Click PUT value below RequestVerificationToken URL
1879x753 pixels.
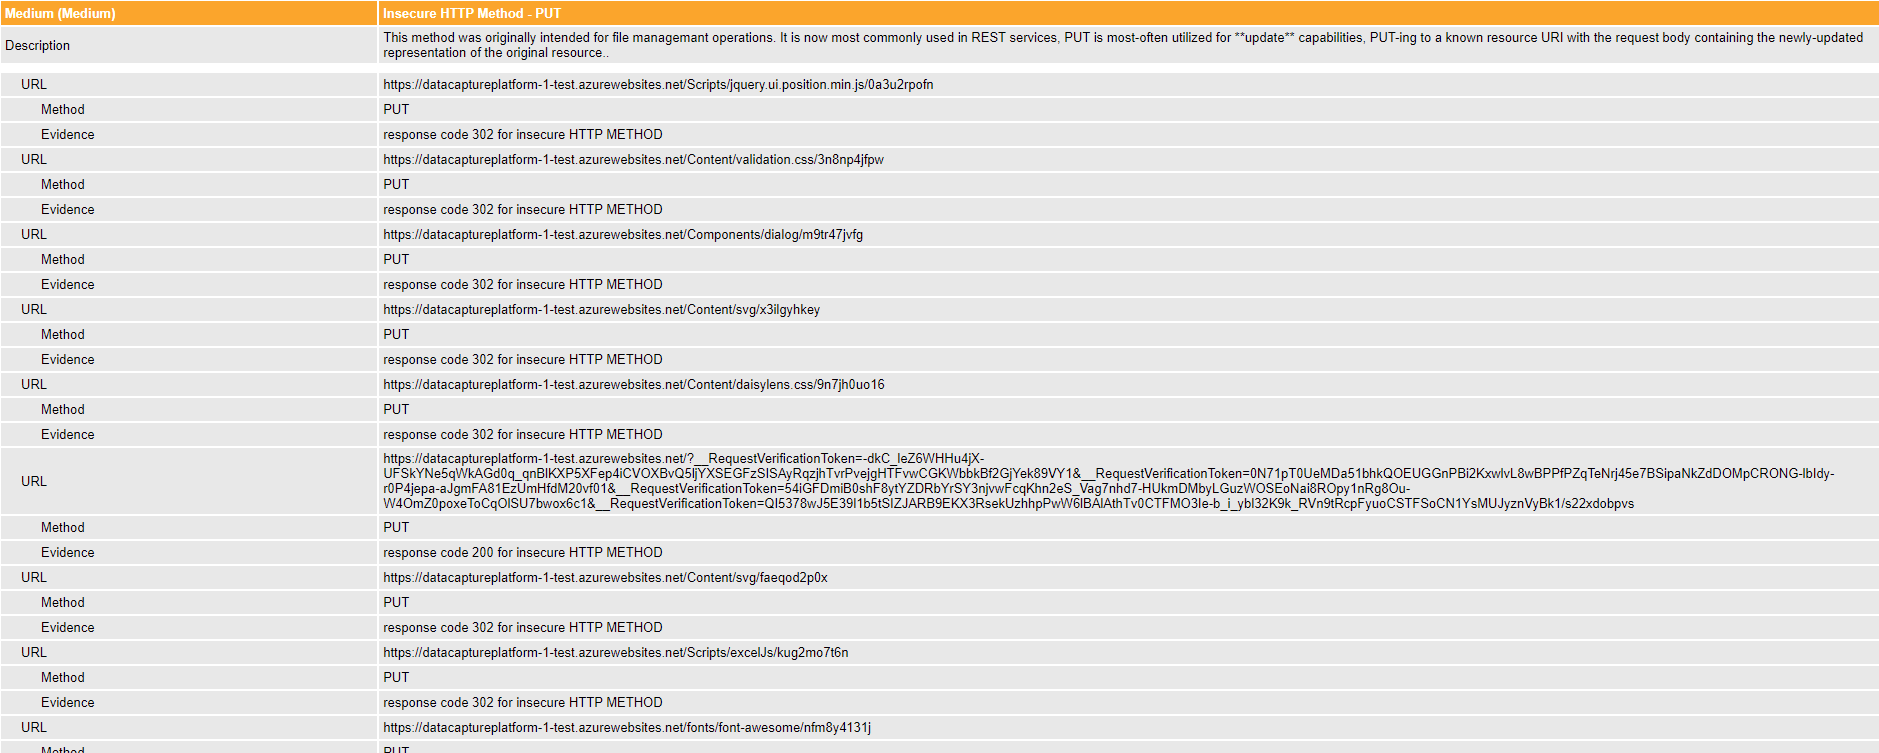[x=396, y=528]
